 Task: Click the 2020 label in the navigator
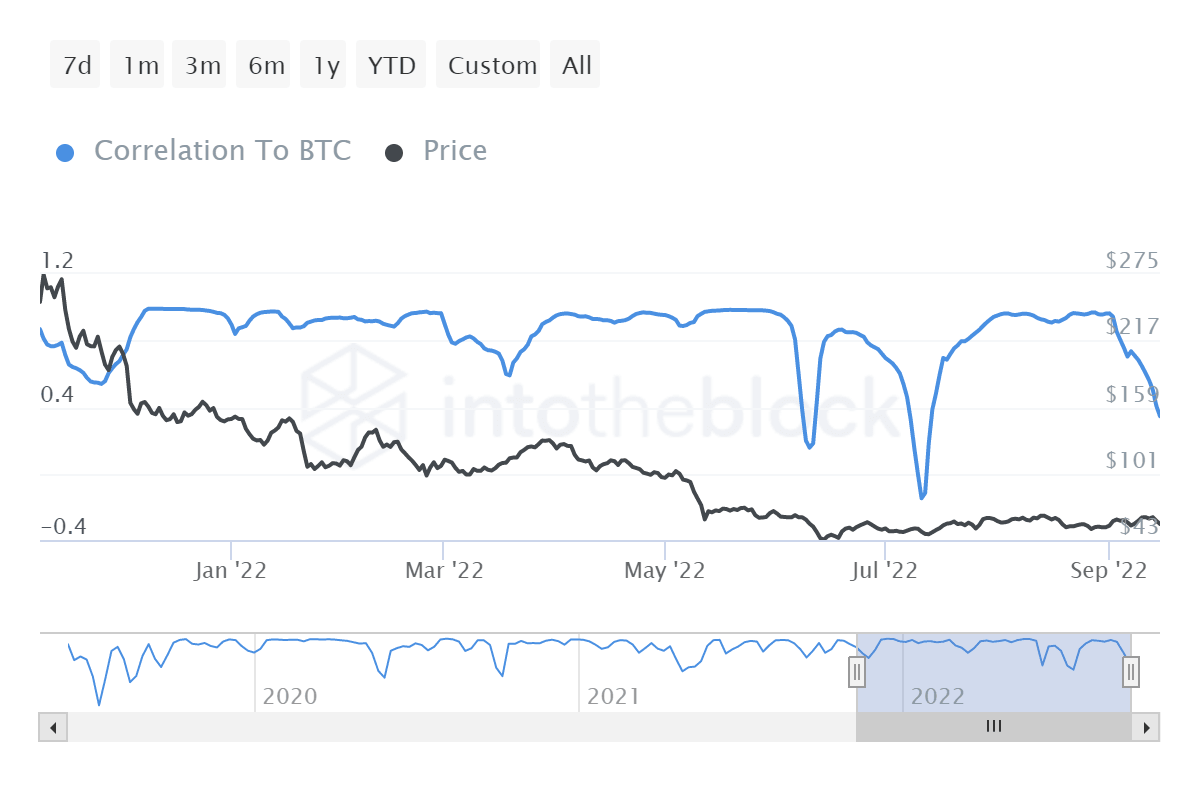pyautogui.click(x=289, y=696)
